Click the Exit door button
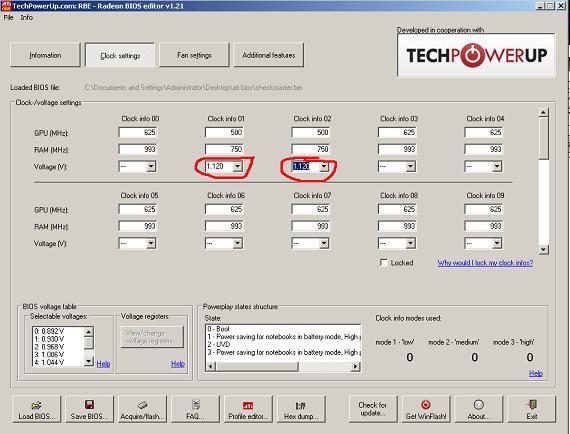Image resolution: width=570 pixels, height=434 pixels. [x=531, y=409]
